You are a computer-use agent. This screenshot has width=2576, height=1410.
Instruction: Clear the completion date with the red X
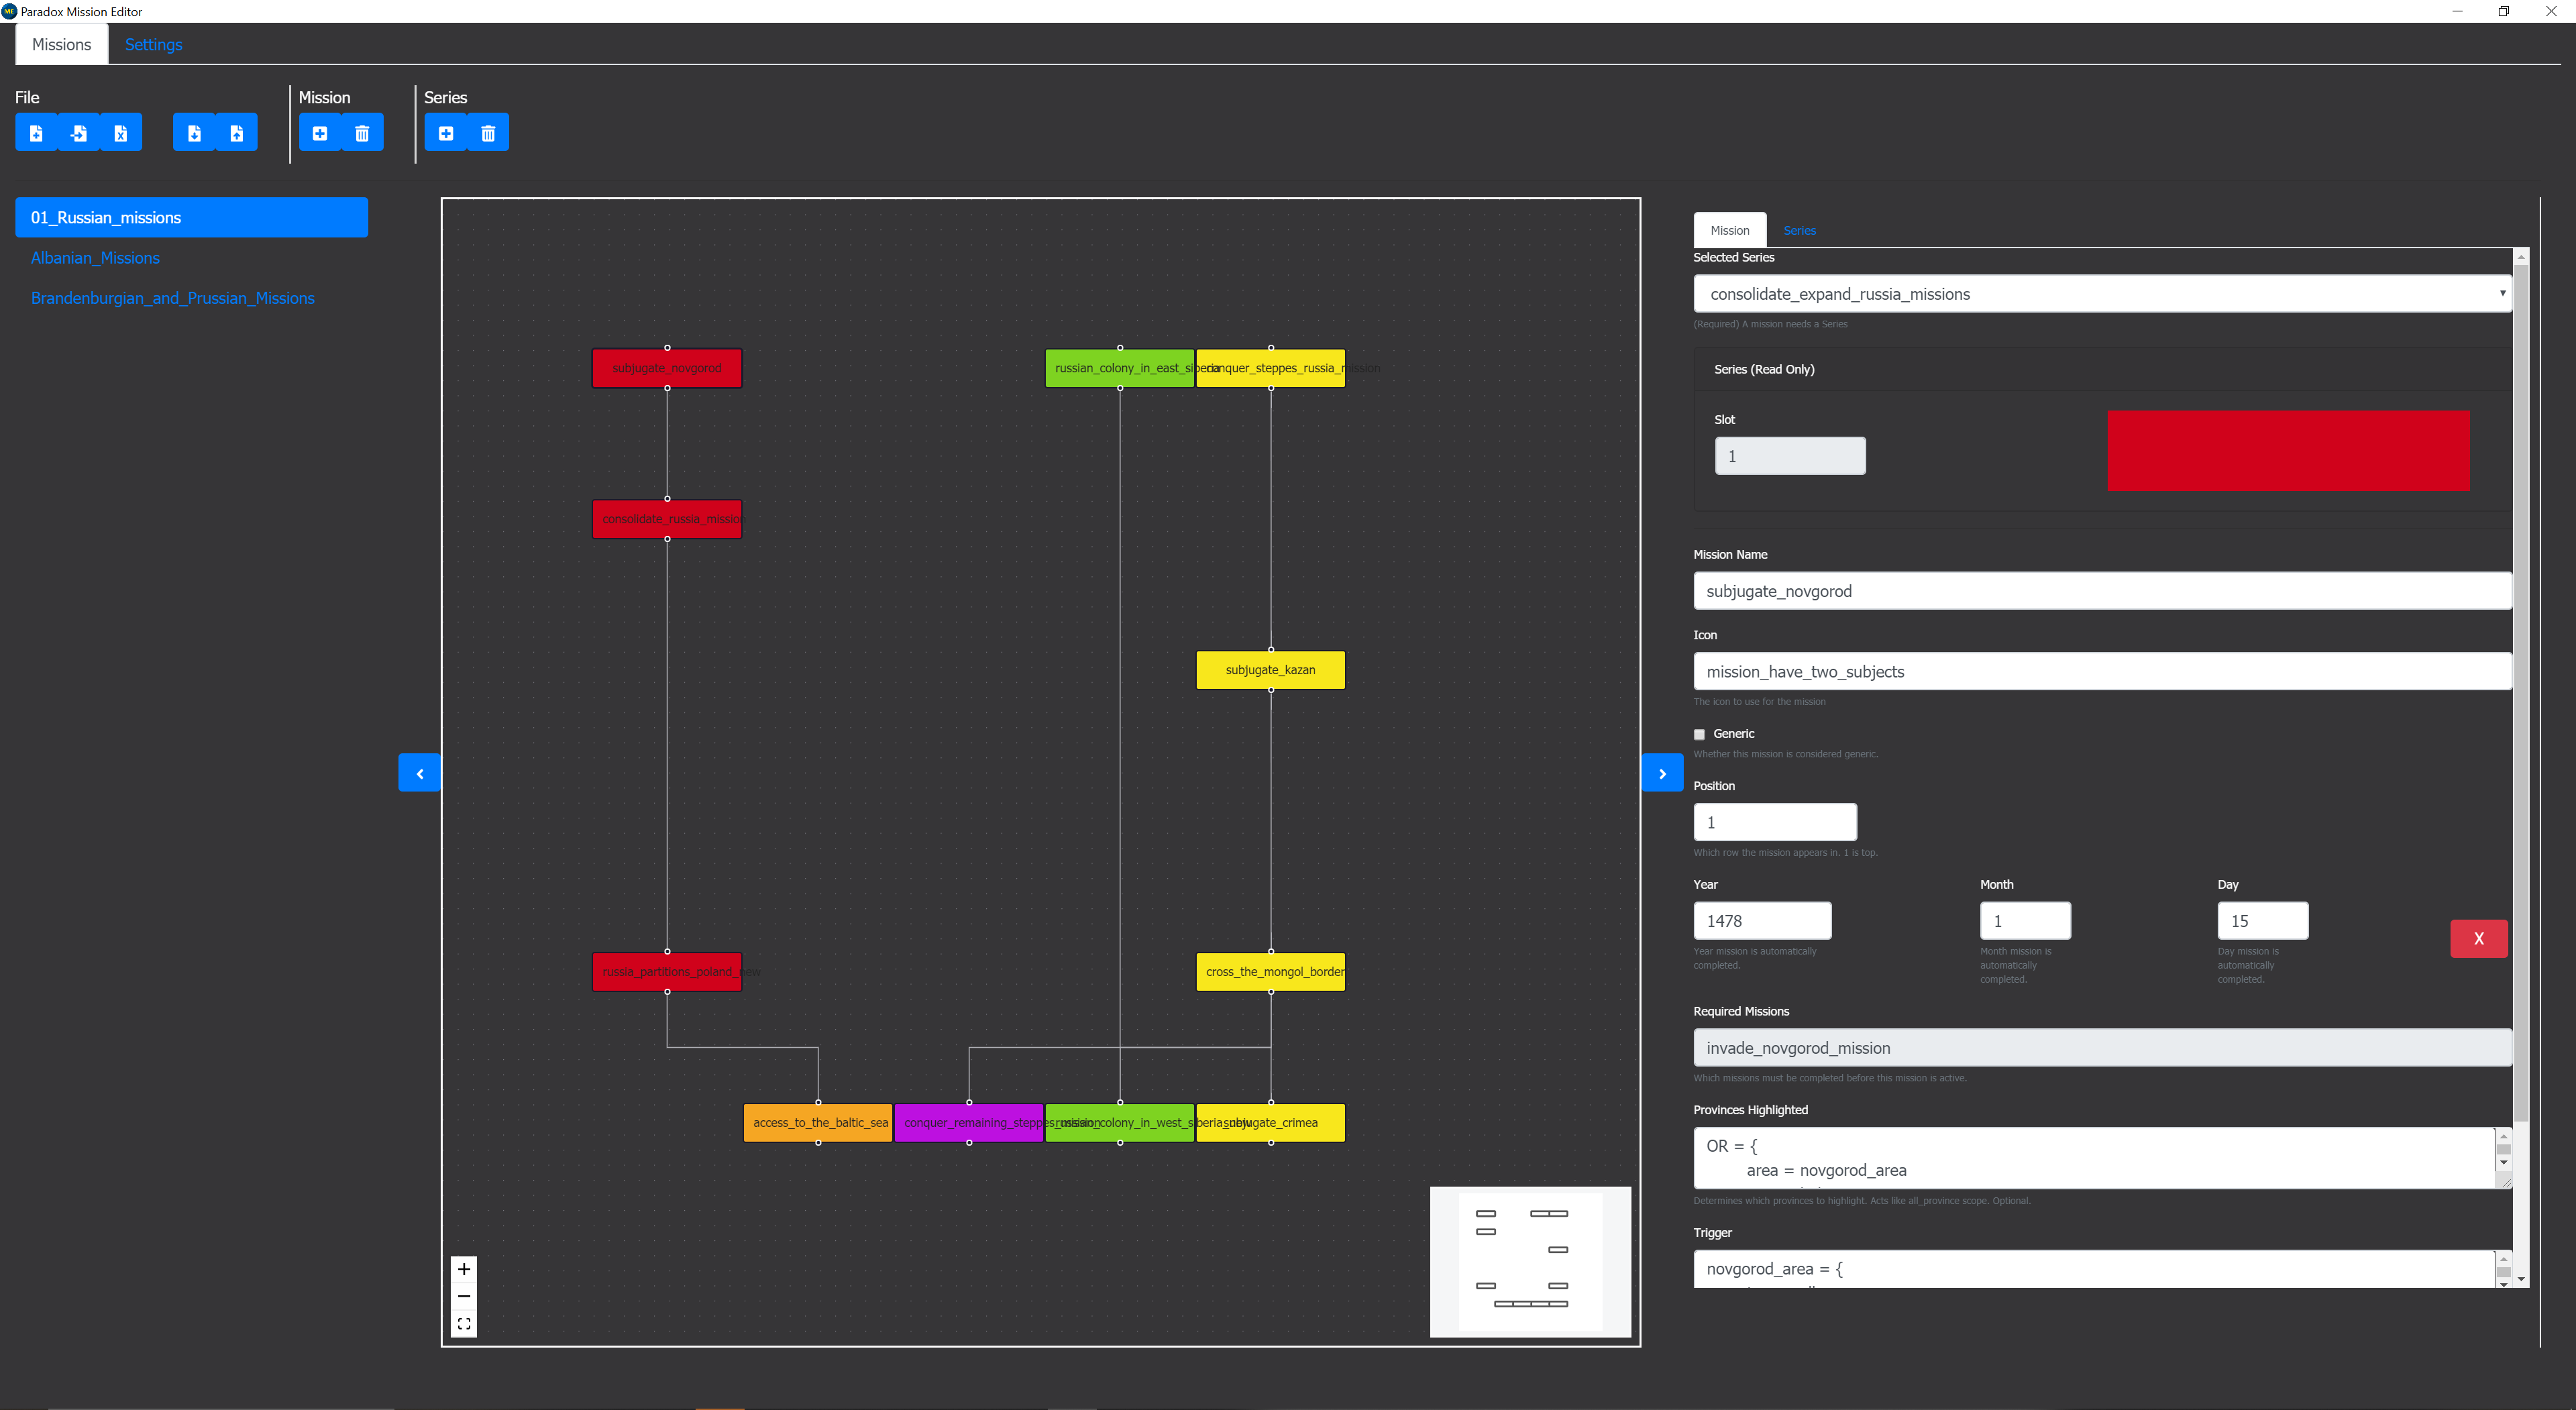2479,938
